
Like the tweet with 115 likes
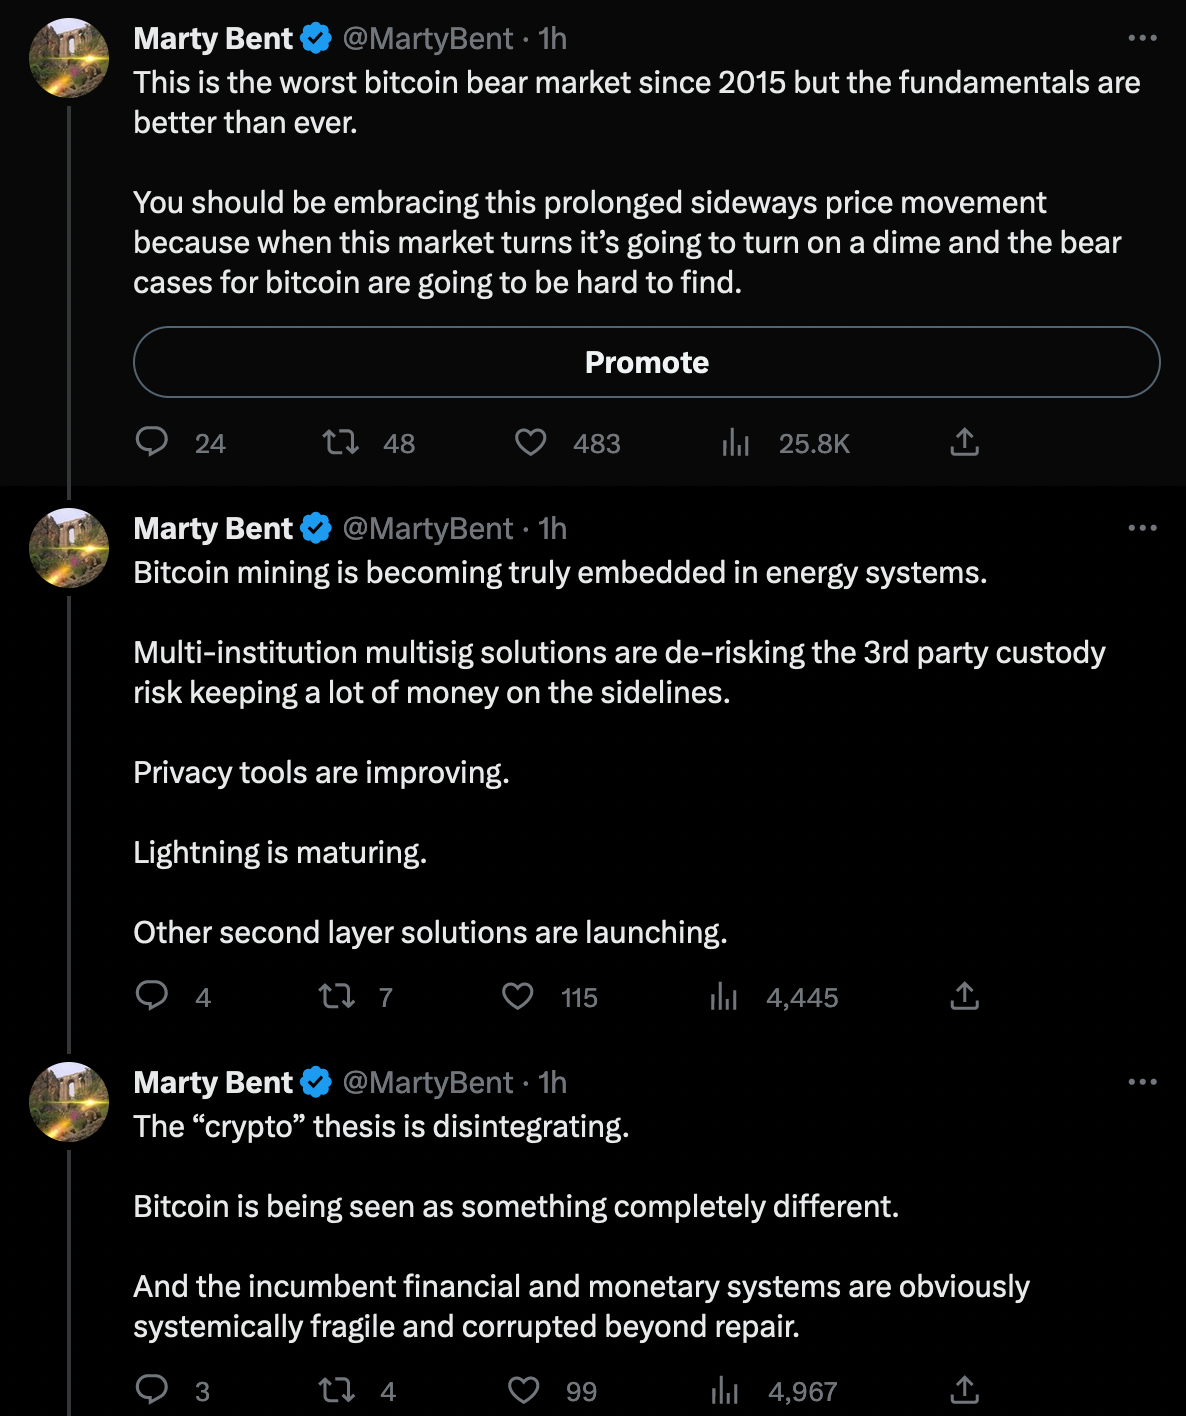pyautogui.click(x=517, y=996)
